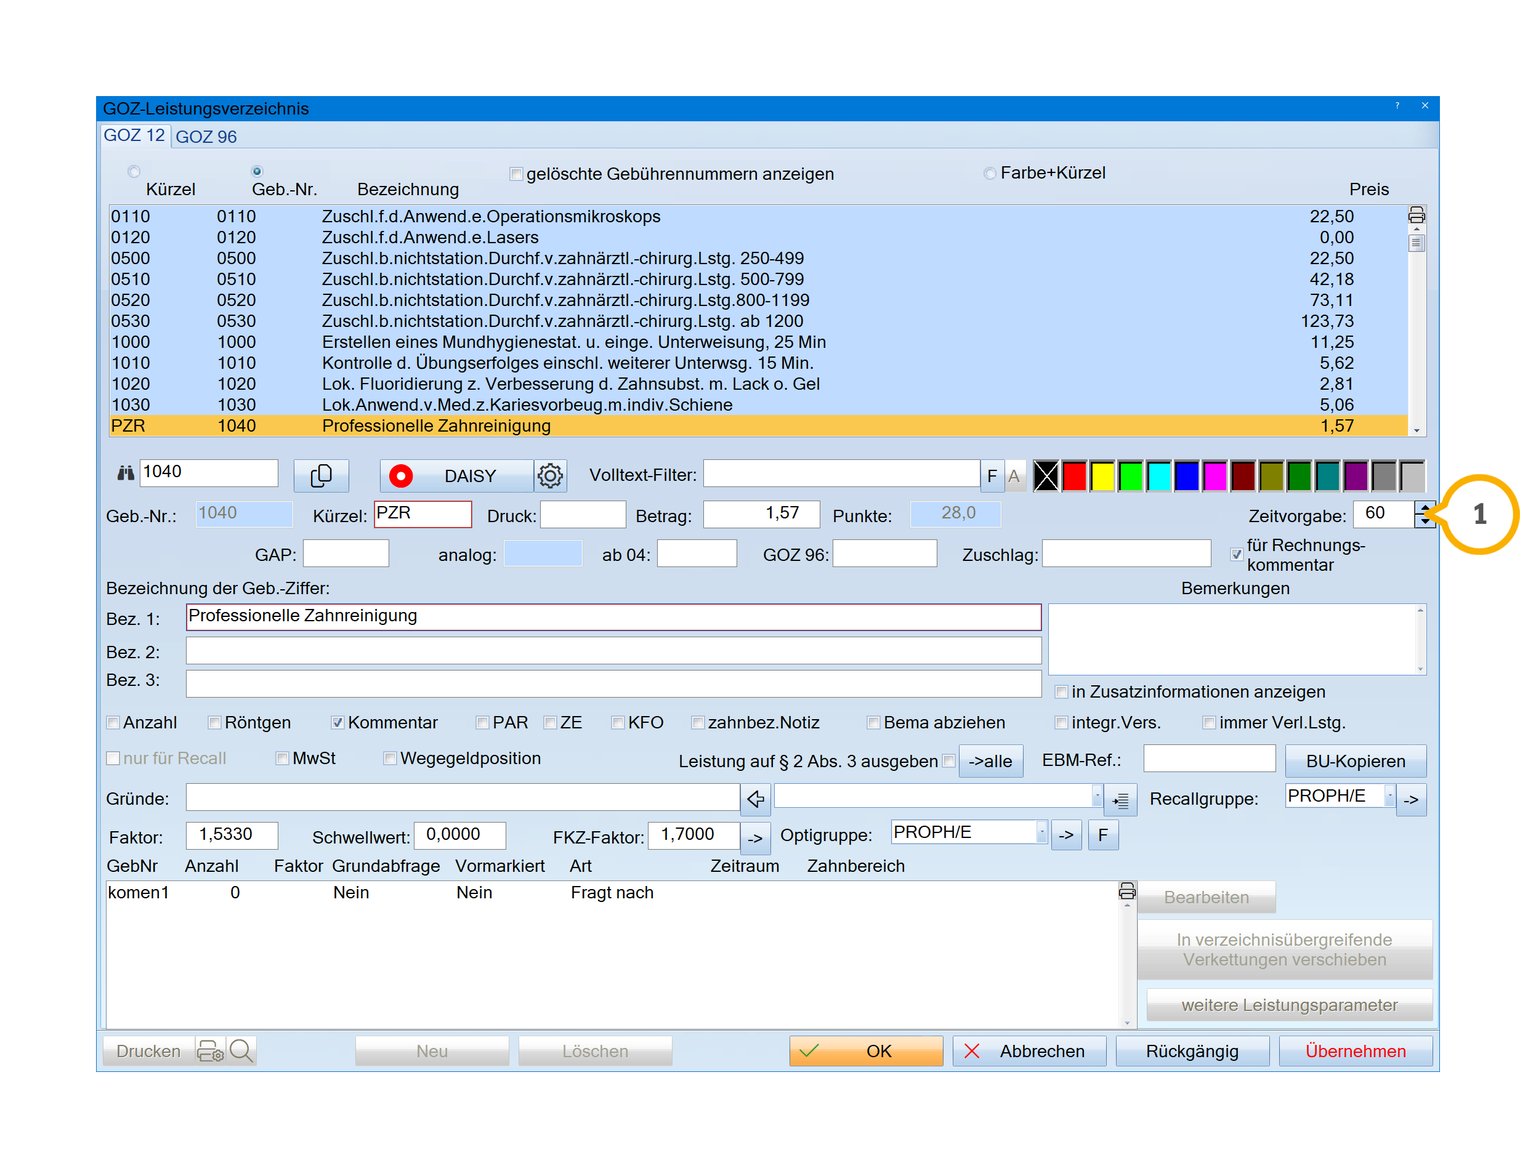Image resolution: width=1536 pixels, height=1168 pixels.
Task: Enable gelöschte Gebührennummern anzeigen checkbox
Action: pyautogui.click(x=516, y=174)
